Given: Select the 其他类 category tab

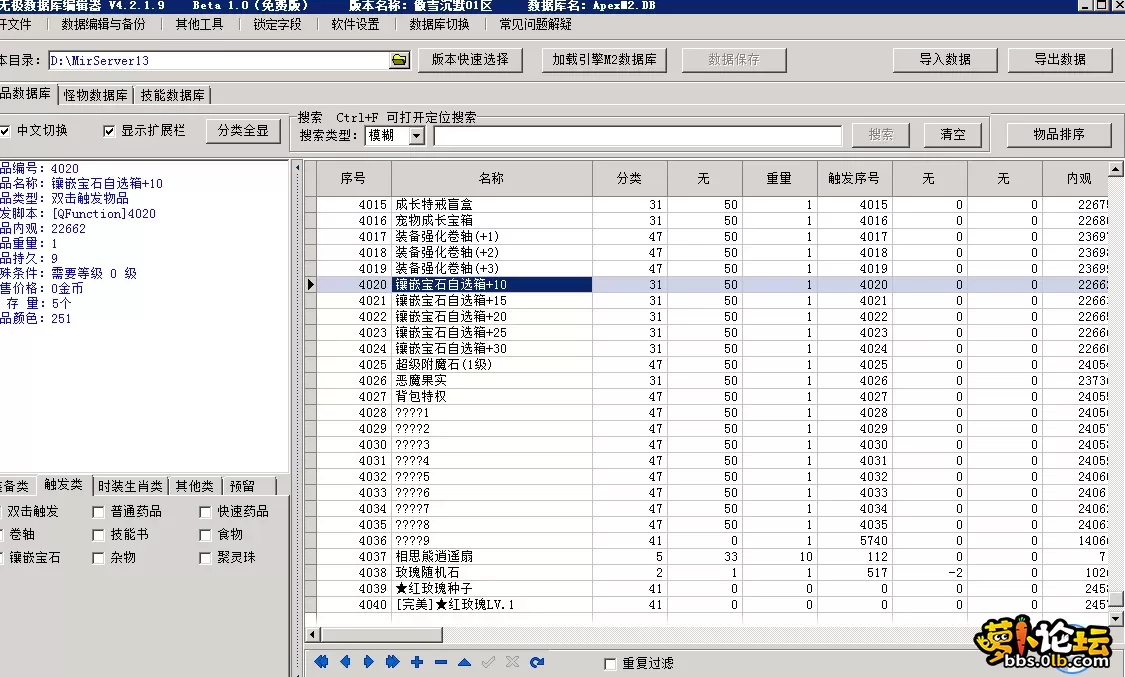Looking at the screenshot, I should tap(194, 486).
